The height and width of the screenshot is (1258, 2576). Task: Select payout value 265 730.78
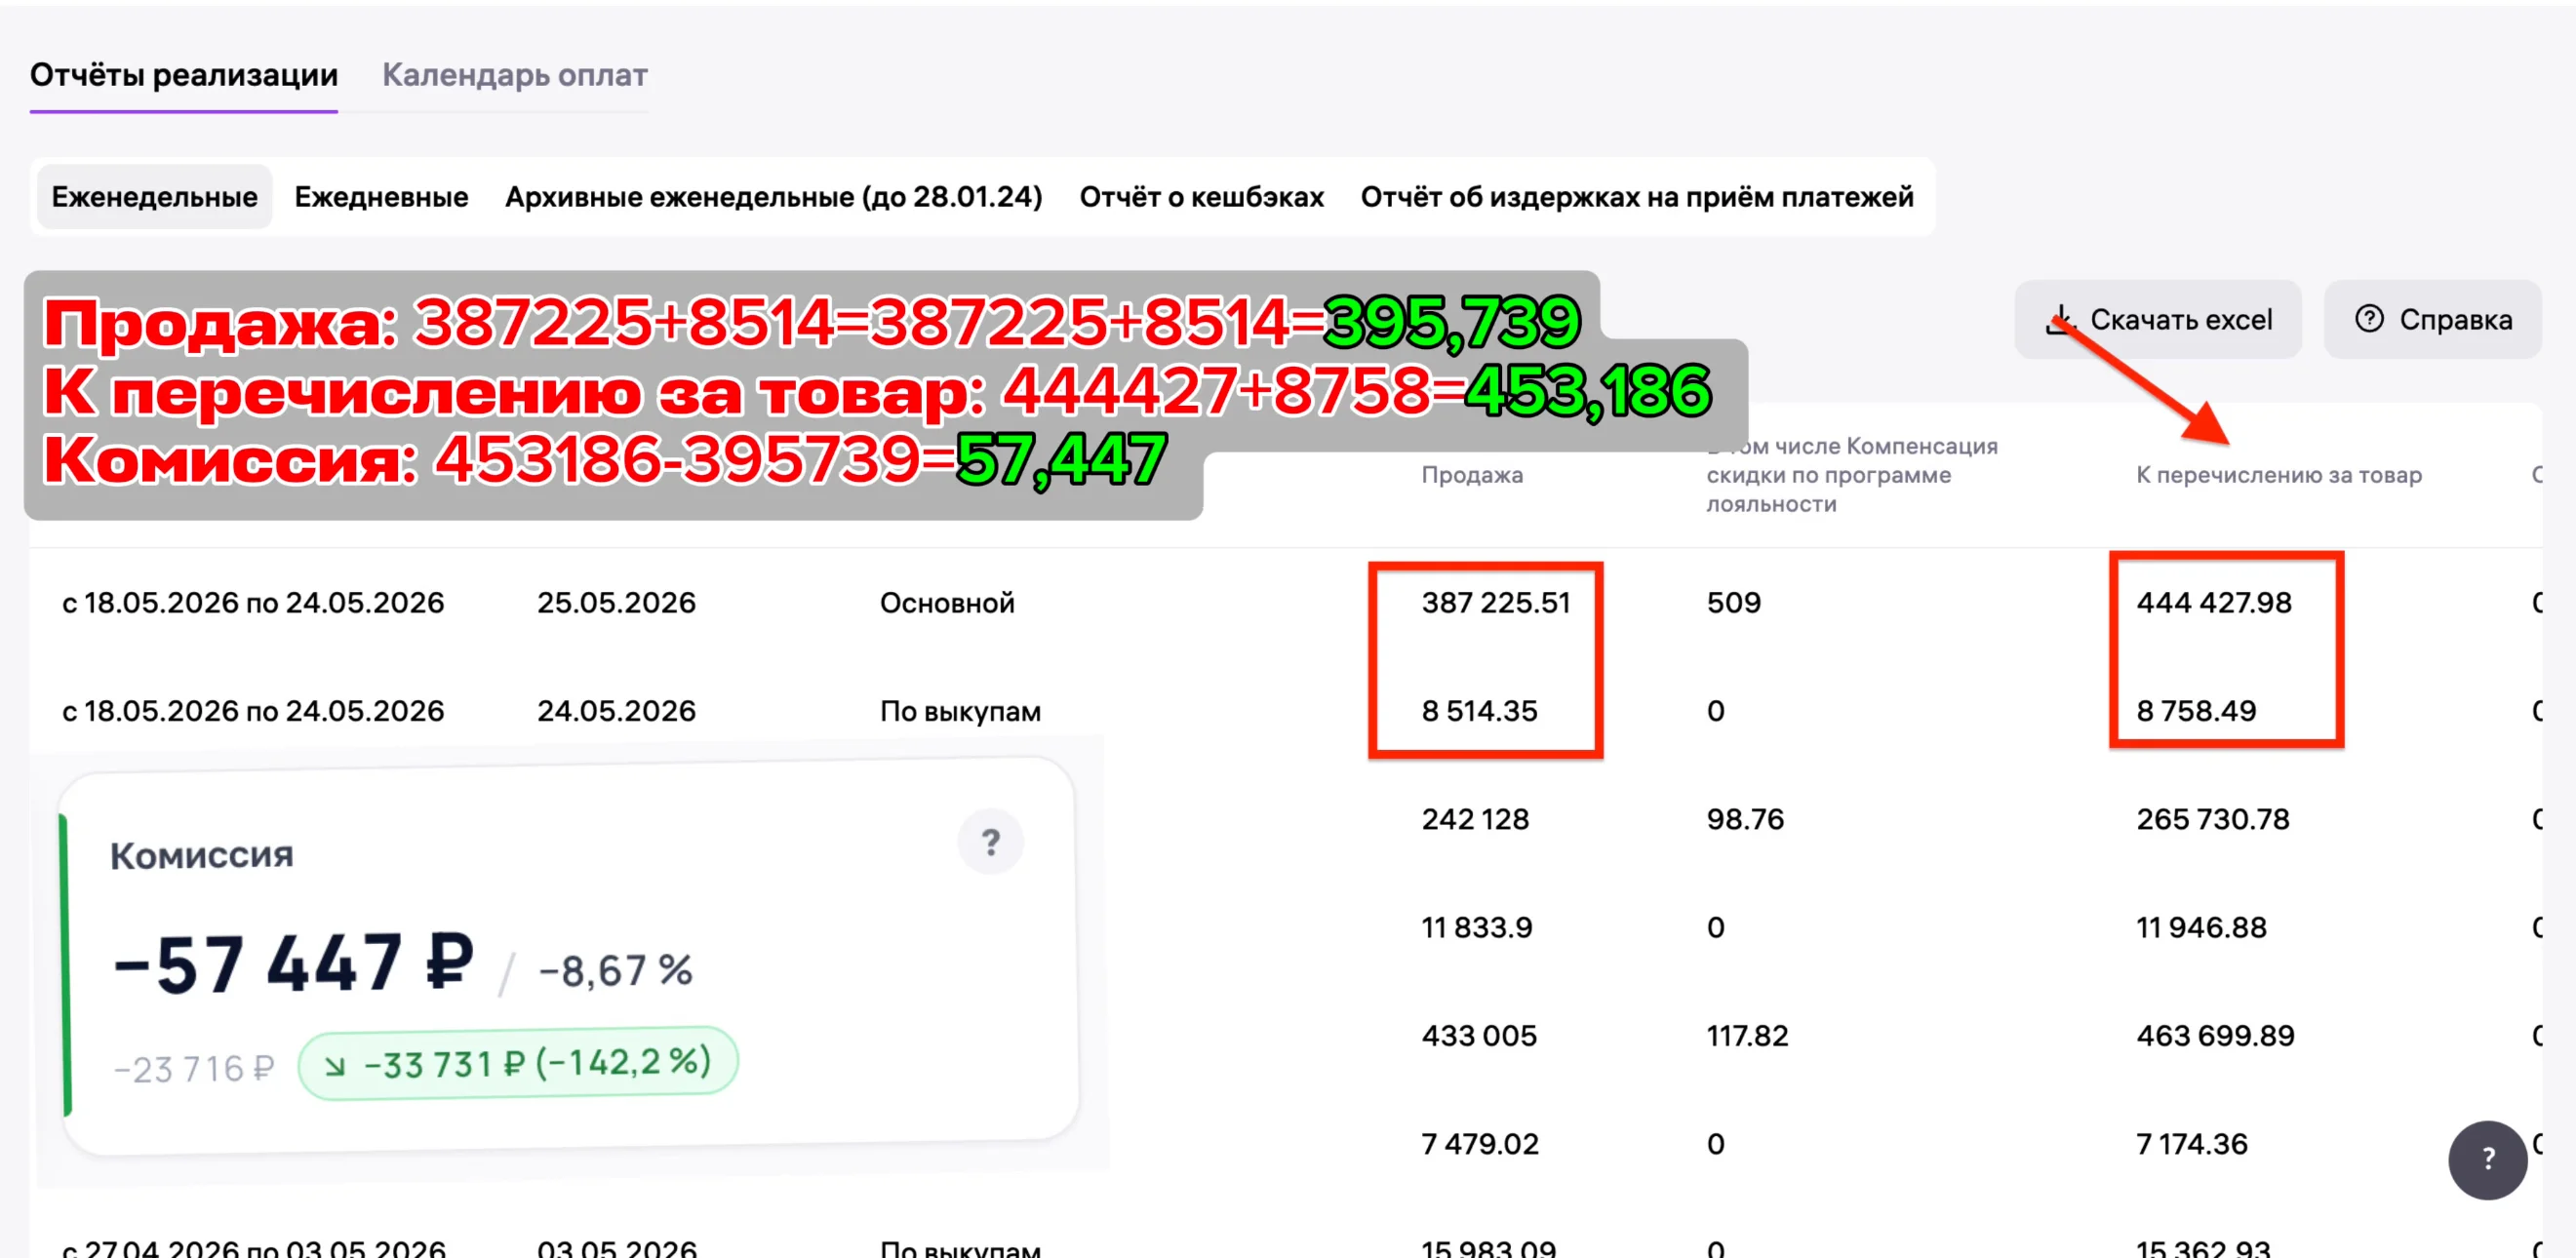pyautogui.click(x=2213, y=818)
